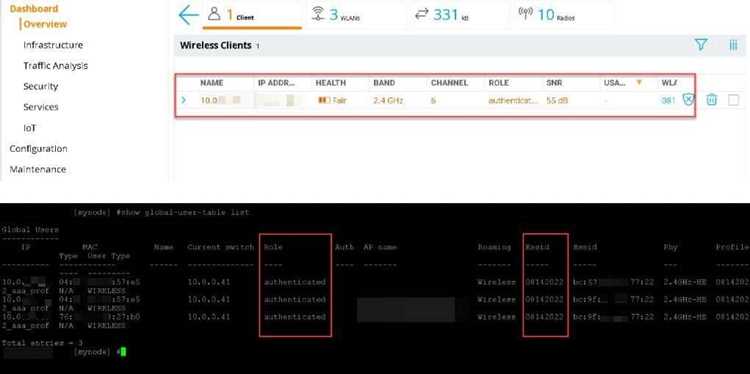Sort by the NAME column header
Viewport: 750px width, 374px height.
pyautogui.click(x=212, y=83)
